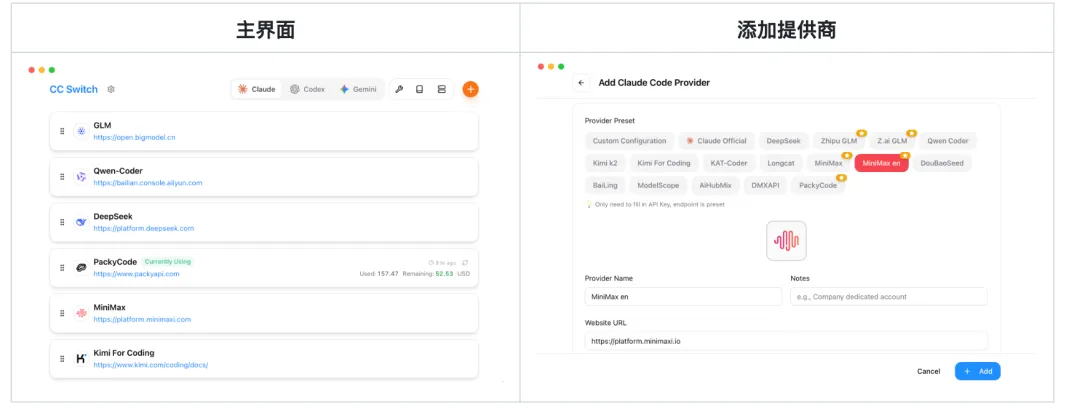Select the BaiLing preset
Screen dimensions: 1080x420
605,186
